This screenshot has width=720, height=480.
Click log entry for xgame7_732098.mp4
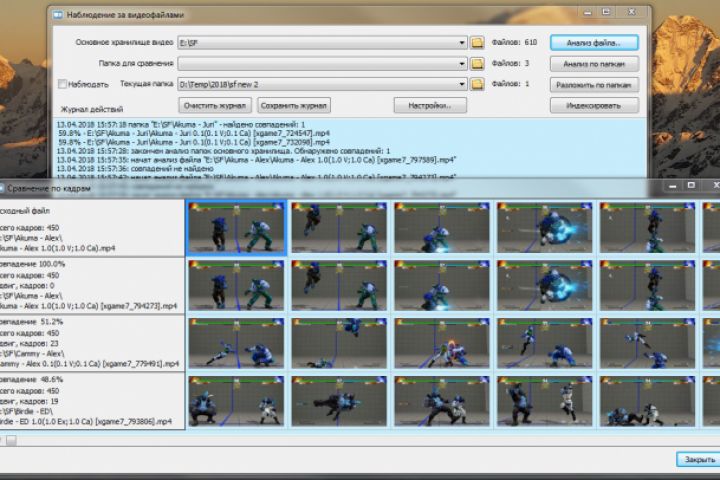194,142
